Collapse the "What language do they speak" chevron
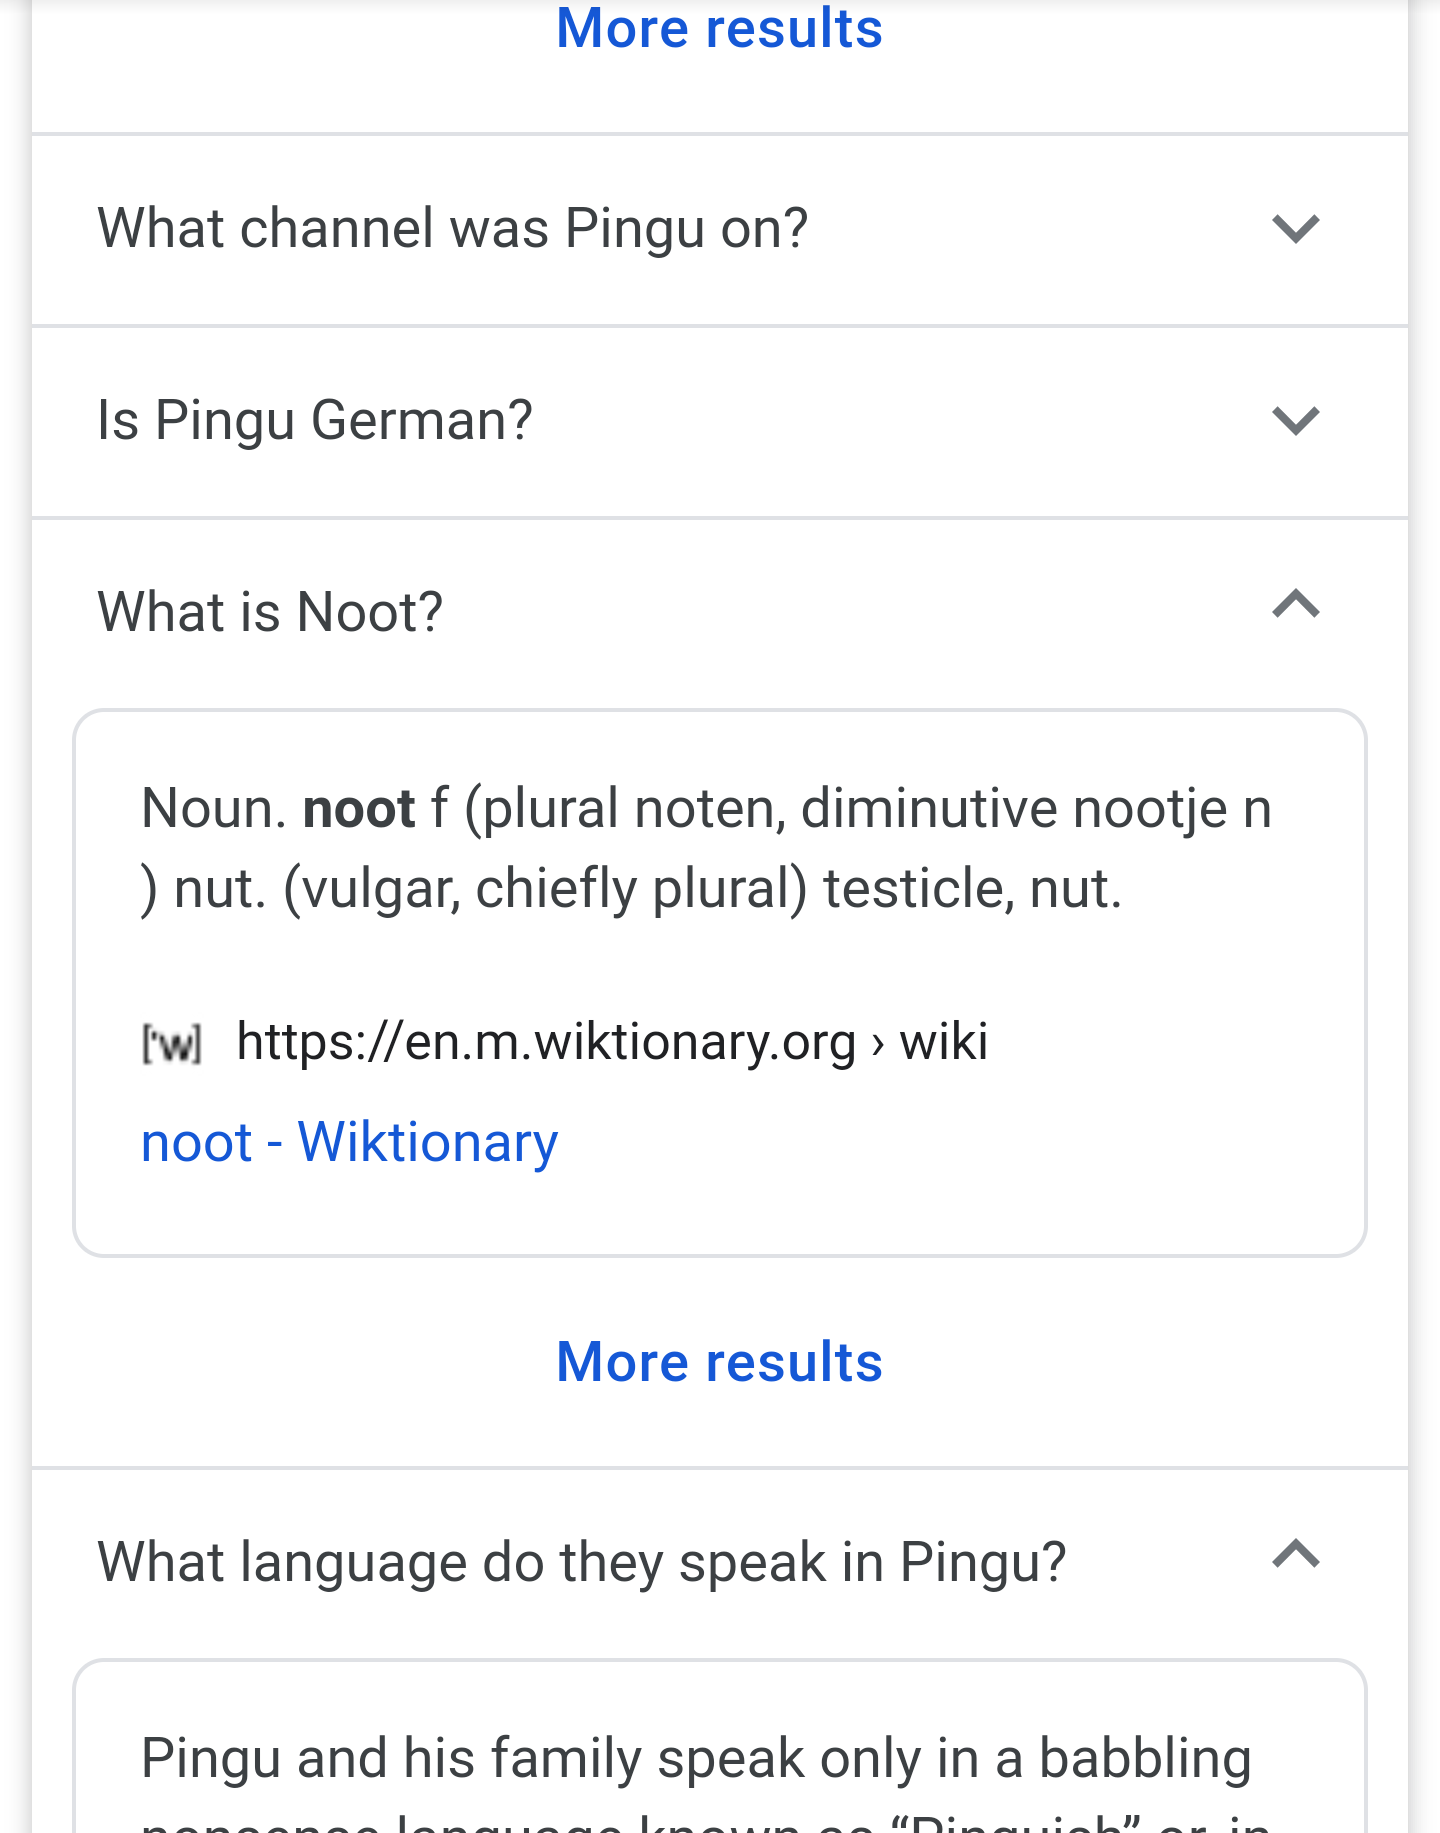The width and height of the screenshot is (1440, 1833). click(x=1296, y=1555)
